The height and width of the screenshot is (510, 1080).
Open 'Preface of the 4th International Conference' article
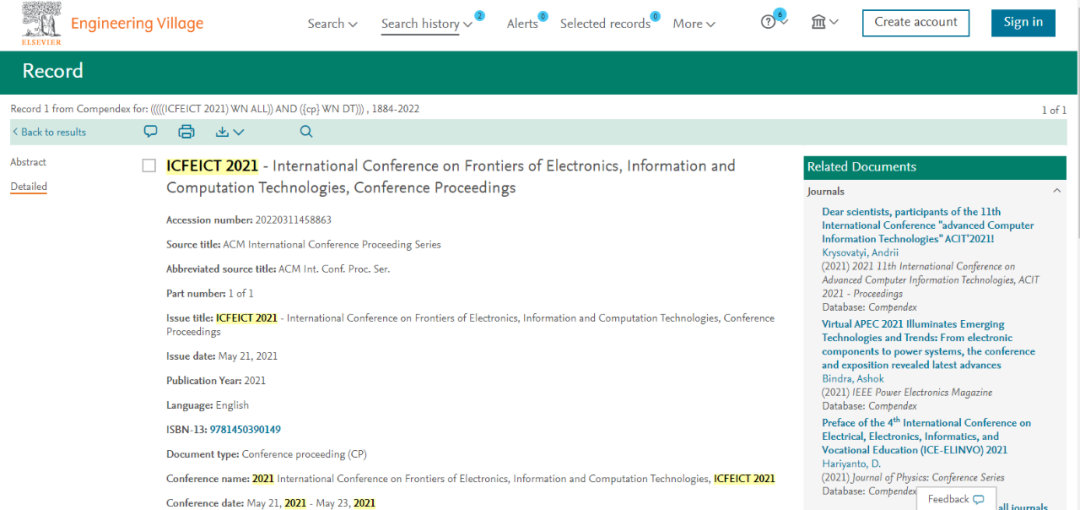(x=926, y=436)
